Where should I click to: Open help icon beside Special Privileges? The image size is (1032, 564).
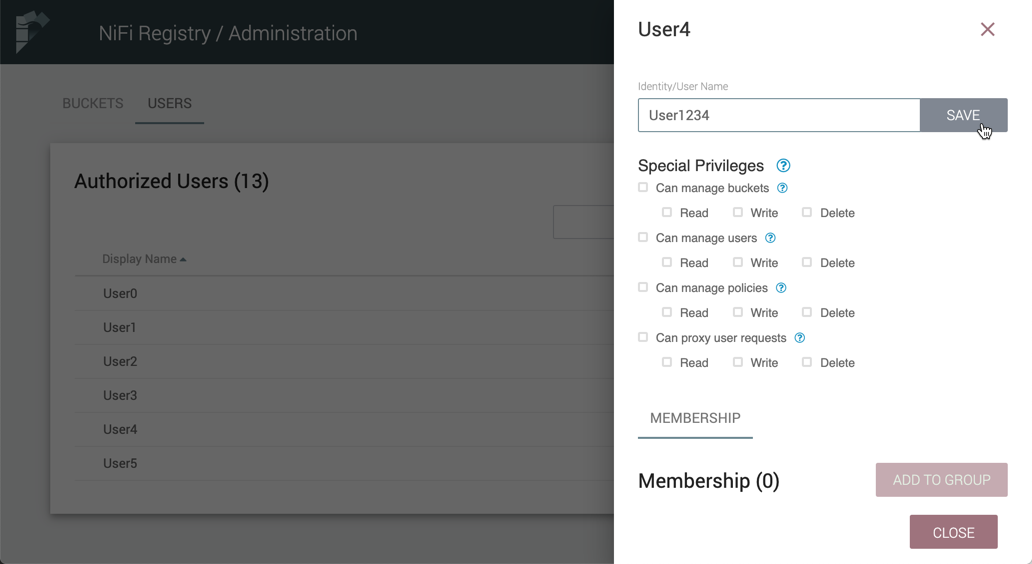click(783, 166)
